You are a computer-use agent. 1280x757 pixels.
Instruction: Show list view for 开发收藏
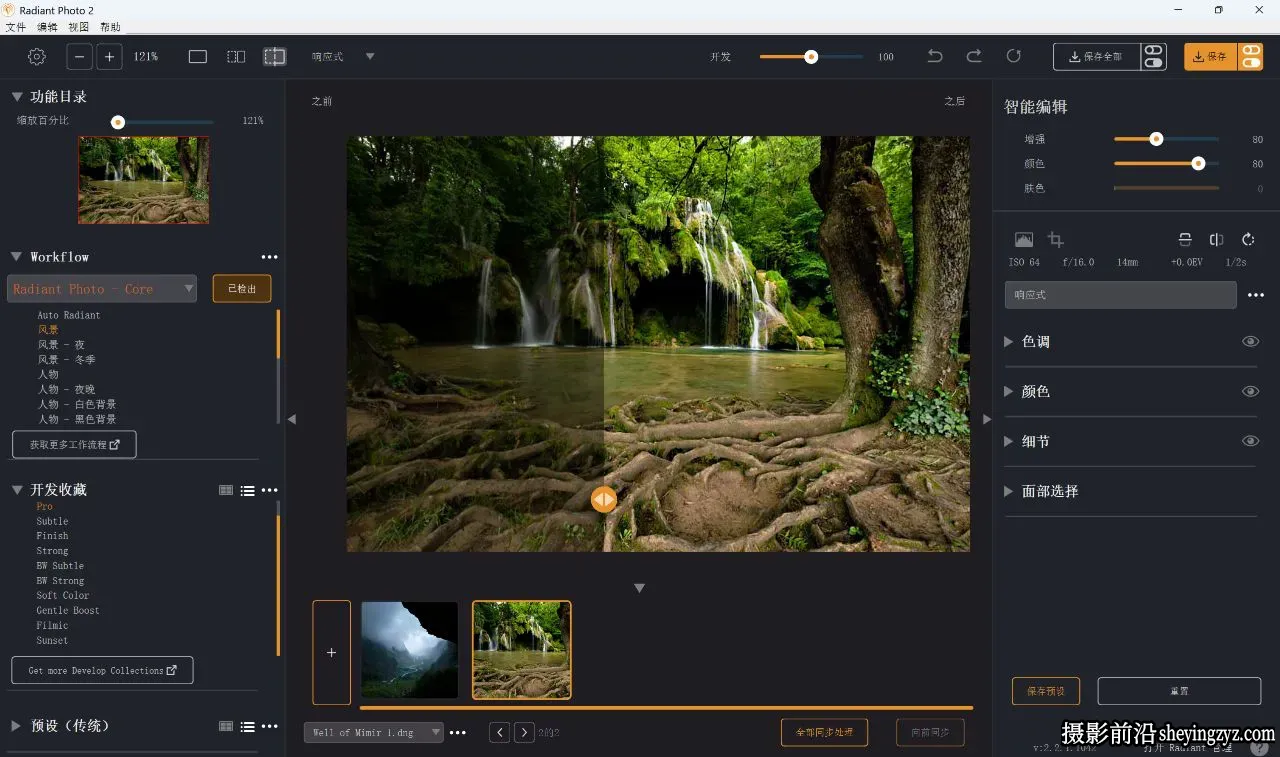pos(247,490)
